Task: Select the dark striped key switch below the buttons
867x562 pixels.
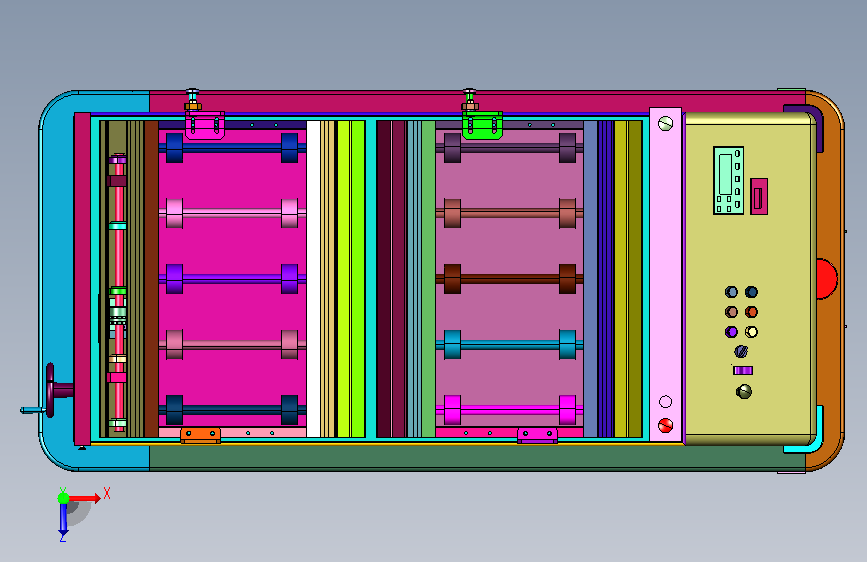Action: (741, 351)
